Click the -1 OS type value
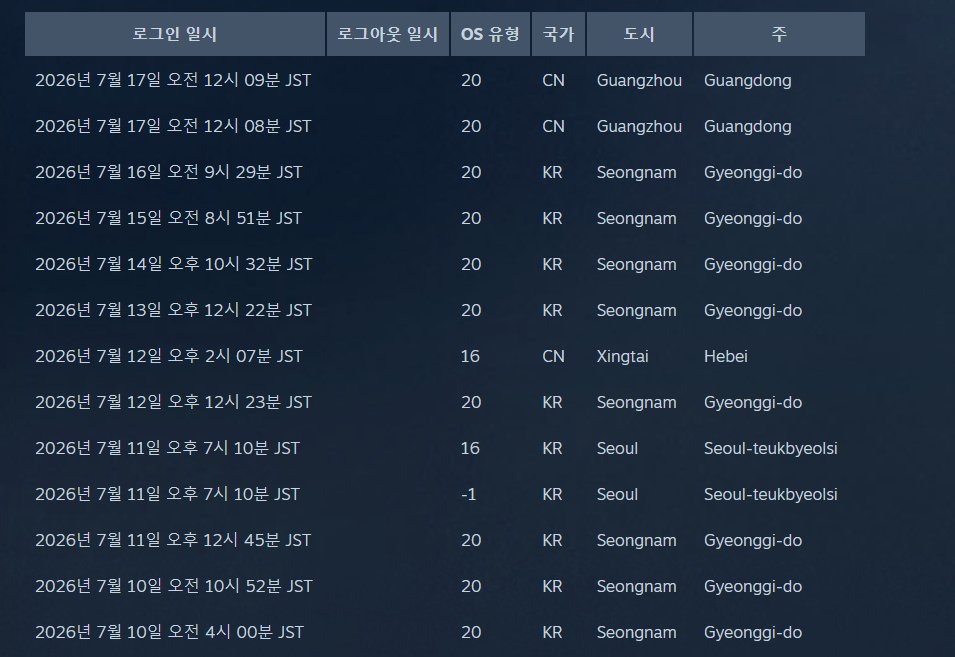Viewport: 955px width, 657px height. (x=468, y=494)
